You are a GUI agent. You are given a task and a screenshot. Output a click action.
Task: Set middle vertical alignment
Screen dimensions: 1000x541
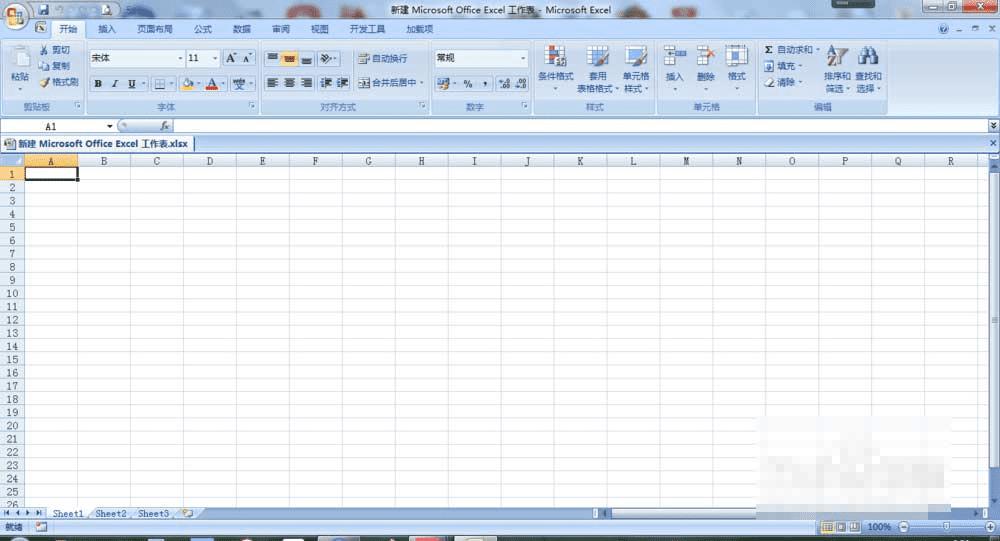290,58
